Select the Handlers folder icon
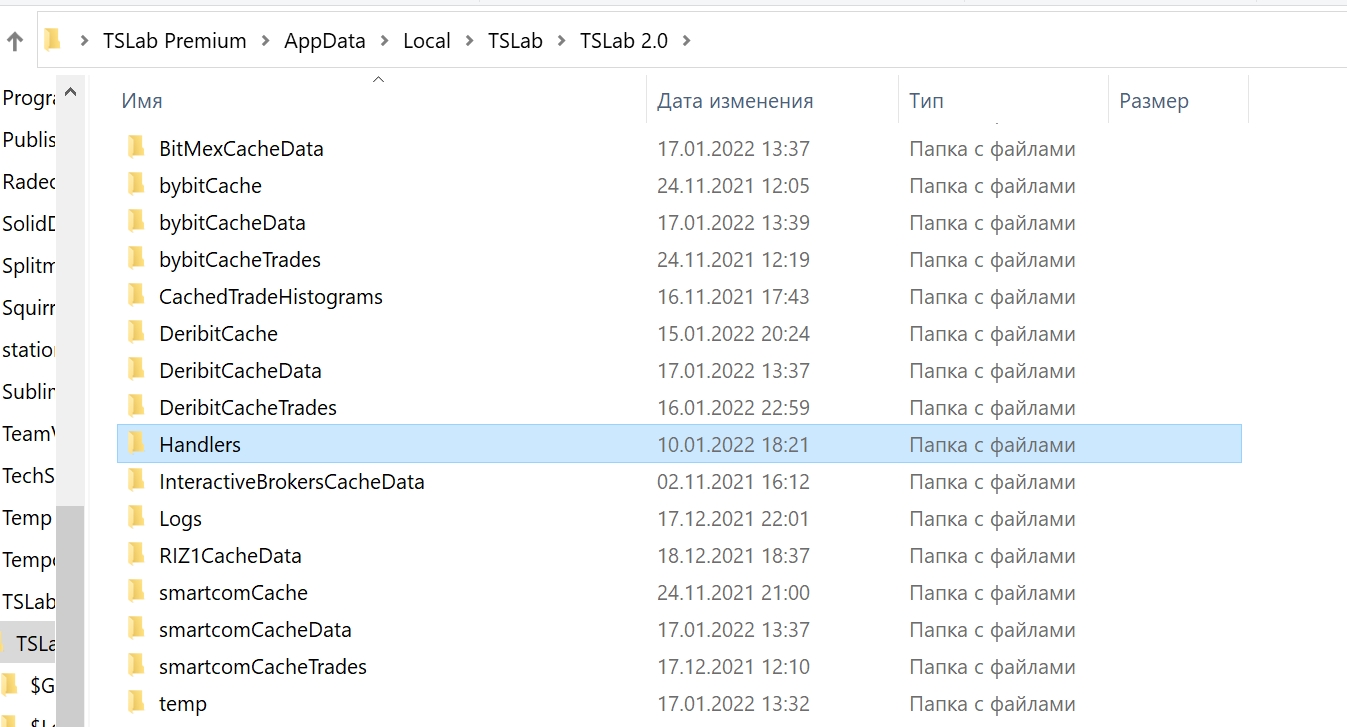 [137, 444]
